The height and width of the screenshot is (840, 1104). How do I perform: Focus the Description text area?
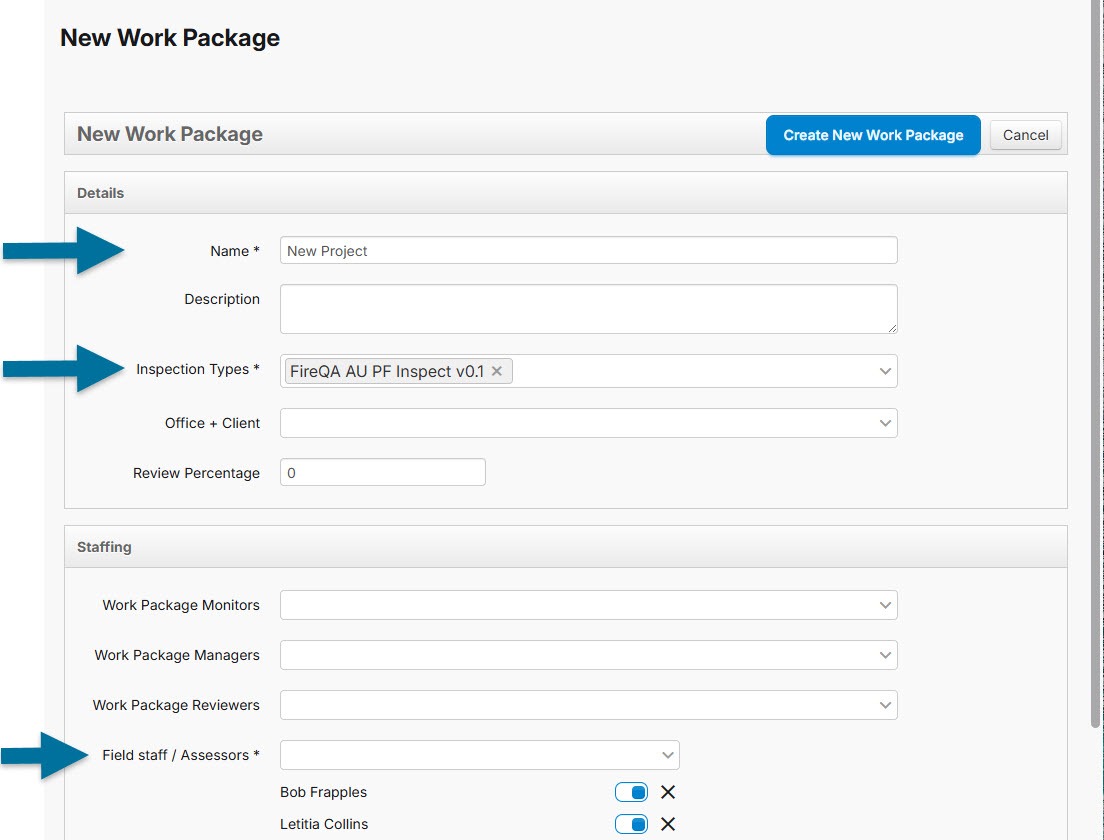coord(588,308)
